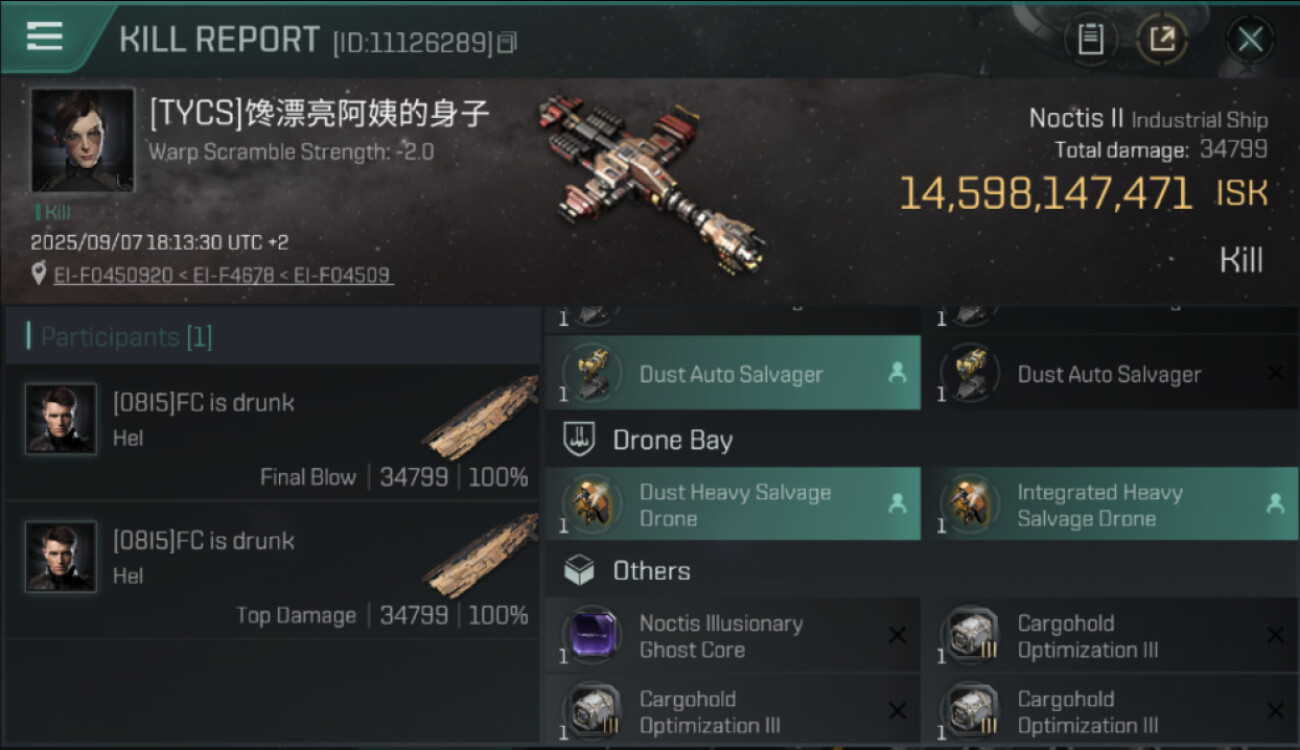Click the Drone Bay section icon
The image size is (1300, 750).
click(x=580, y=439)
